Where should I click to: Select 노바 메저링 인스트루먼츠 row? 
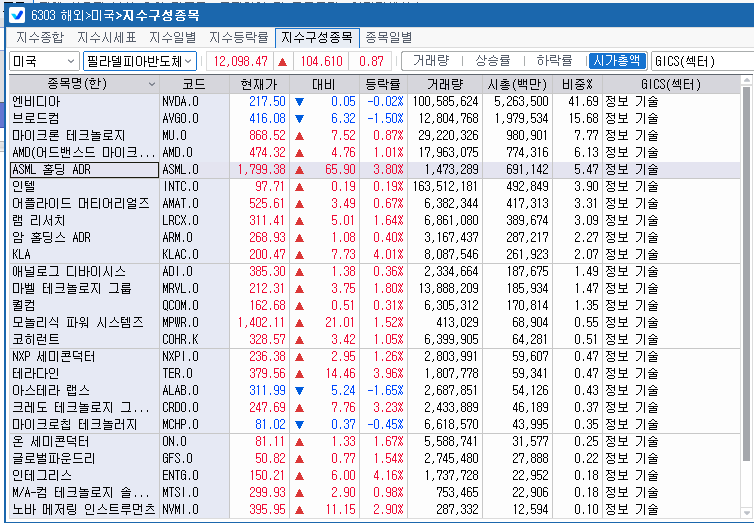click(84, 510)
